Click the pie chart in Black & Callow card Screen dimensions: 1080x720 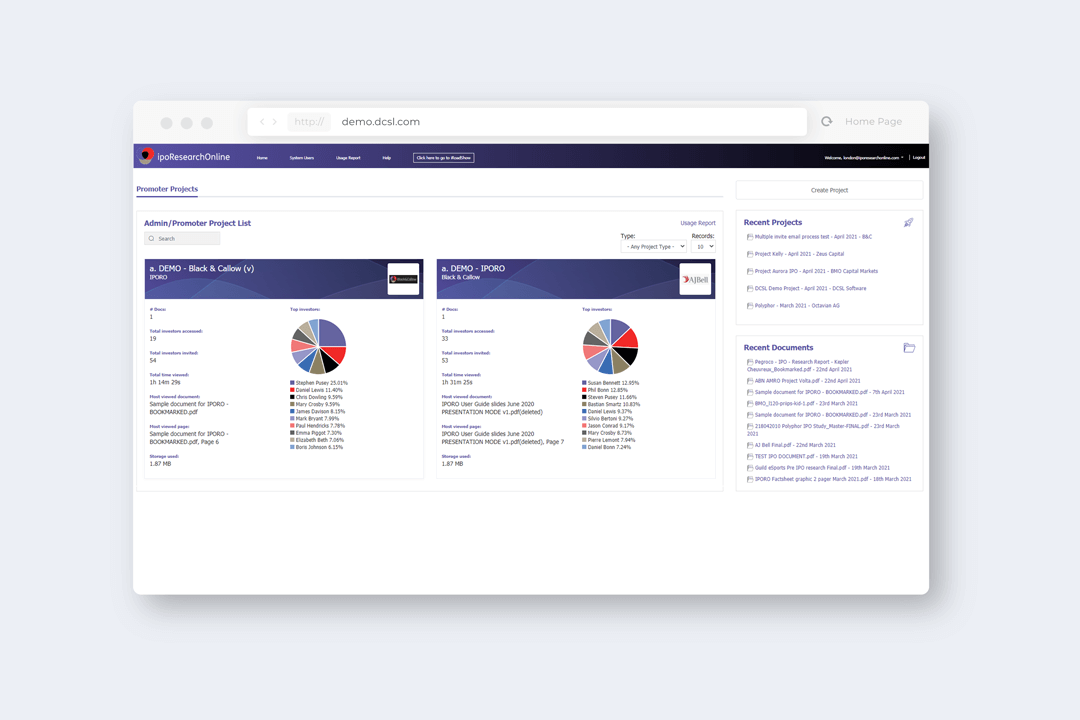tap(318, 347)
